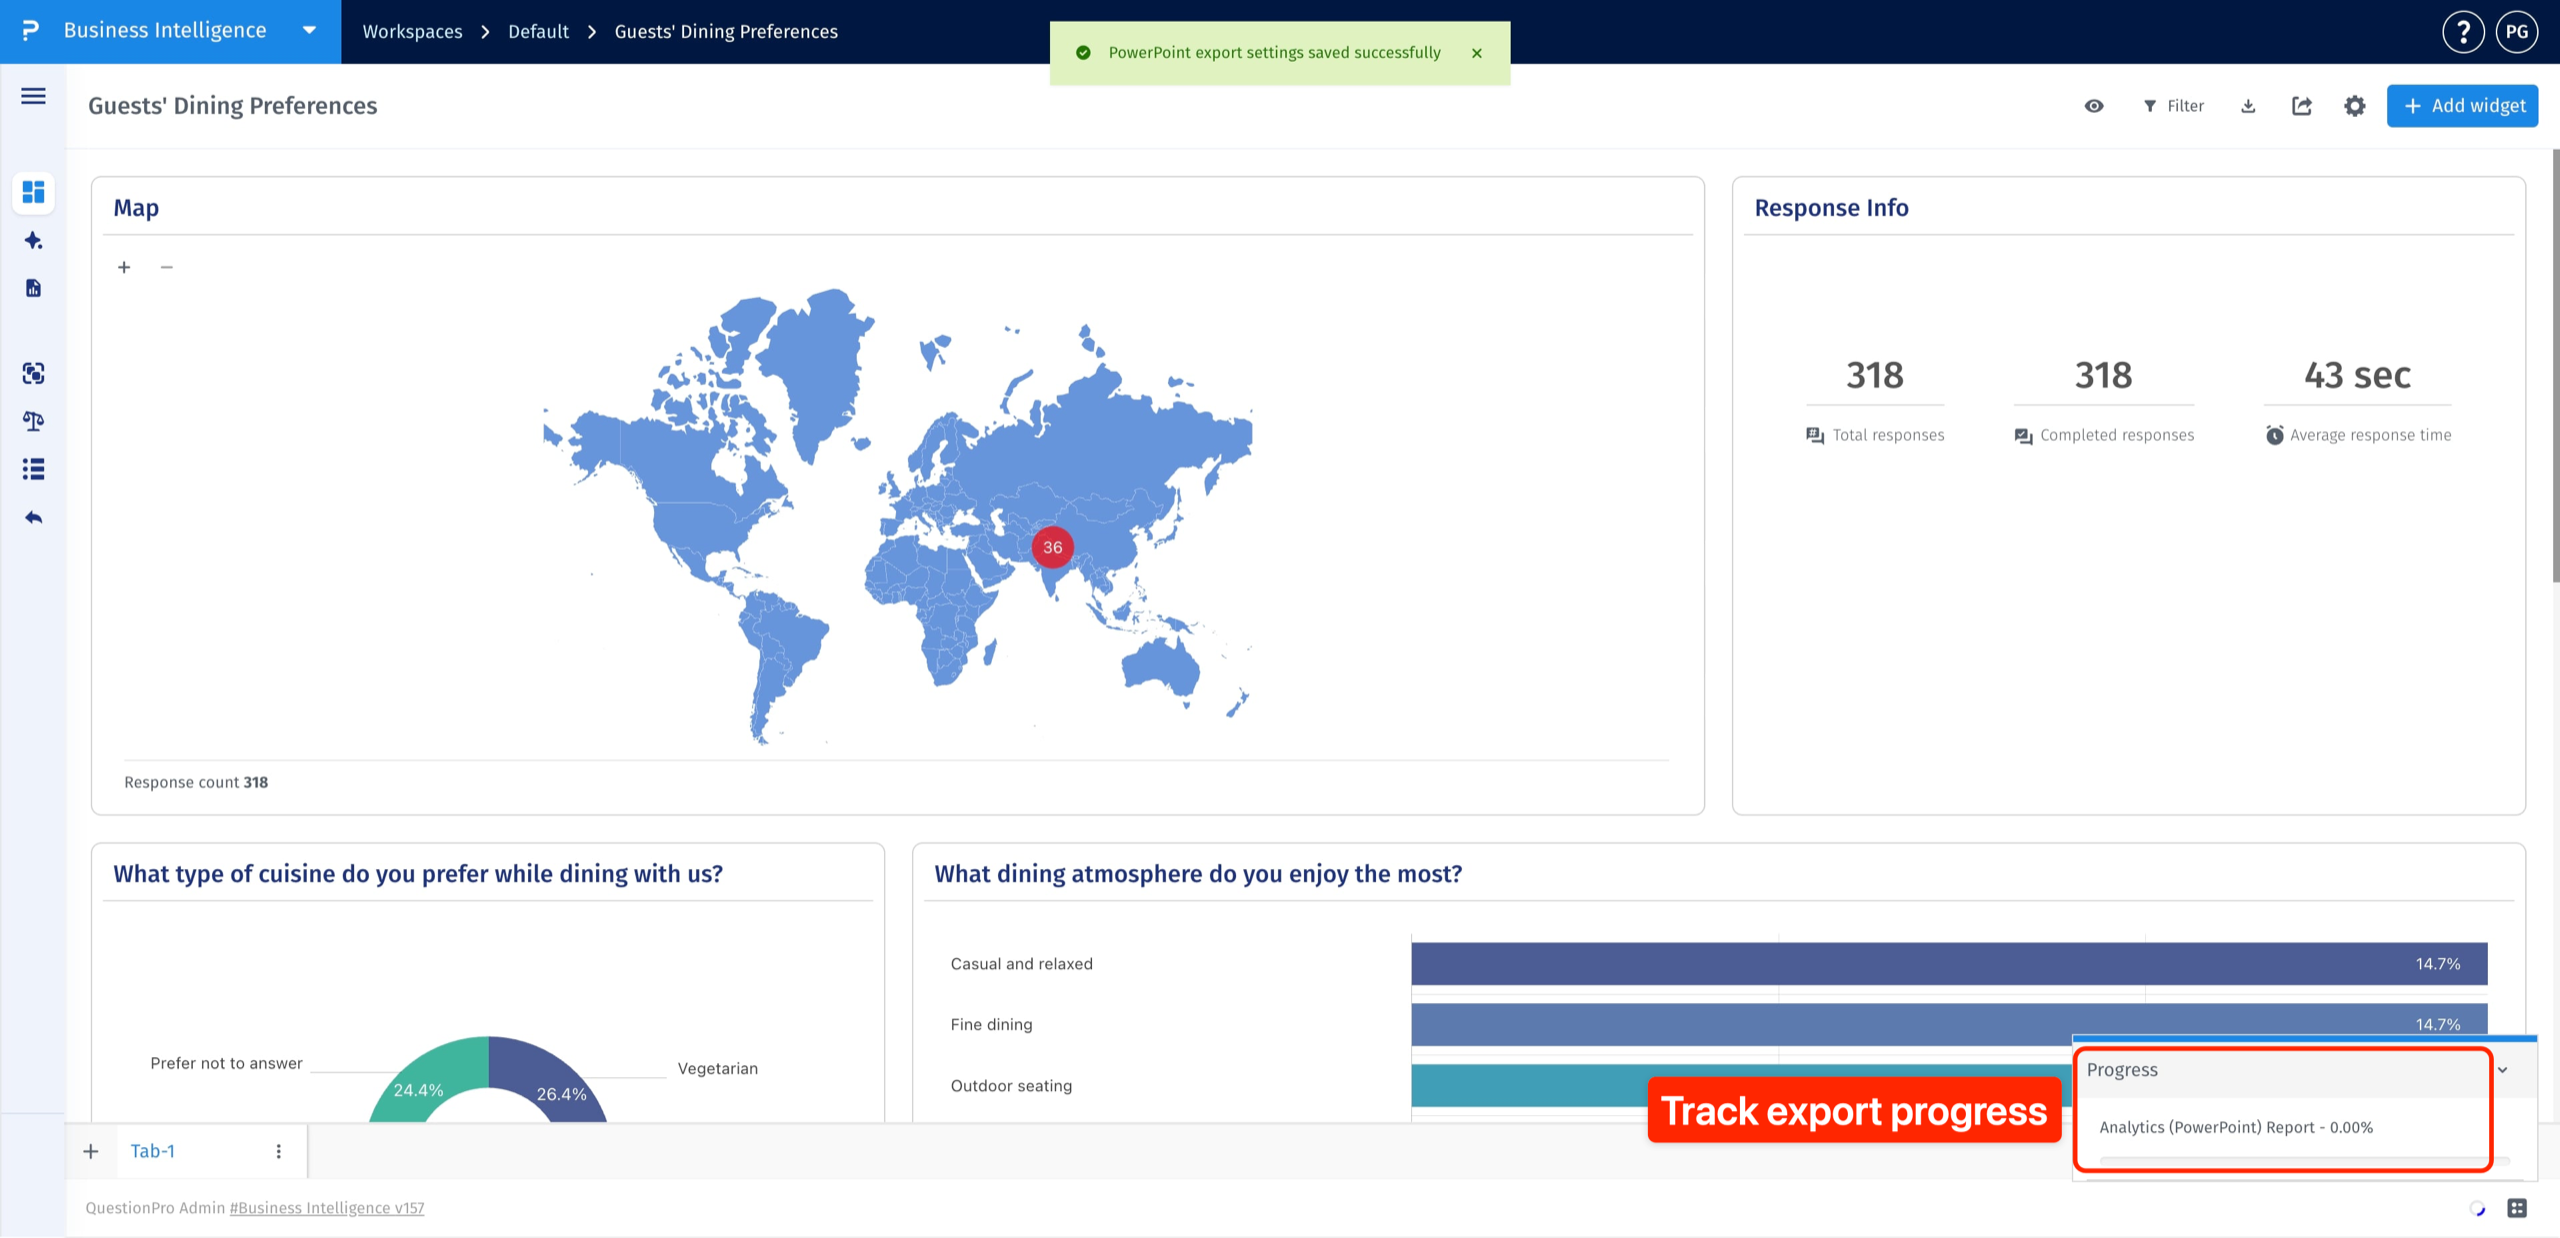Open the Default workspace breadcrumb
Screen dimensions: 2560x1238
[x=538, y=32]
